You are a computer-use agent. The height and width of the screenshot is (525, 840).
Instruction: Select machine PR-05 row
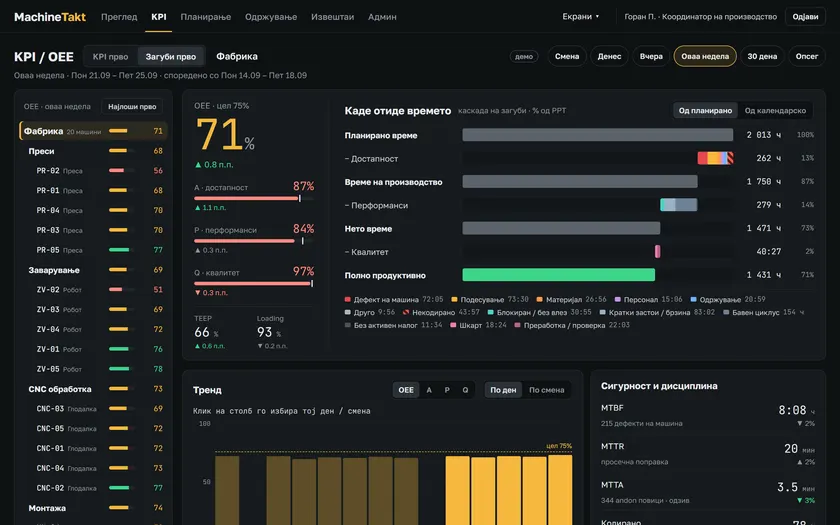(93, 250)
